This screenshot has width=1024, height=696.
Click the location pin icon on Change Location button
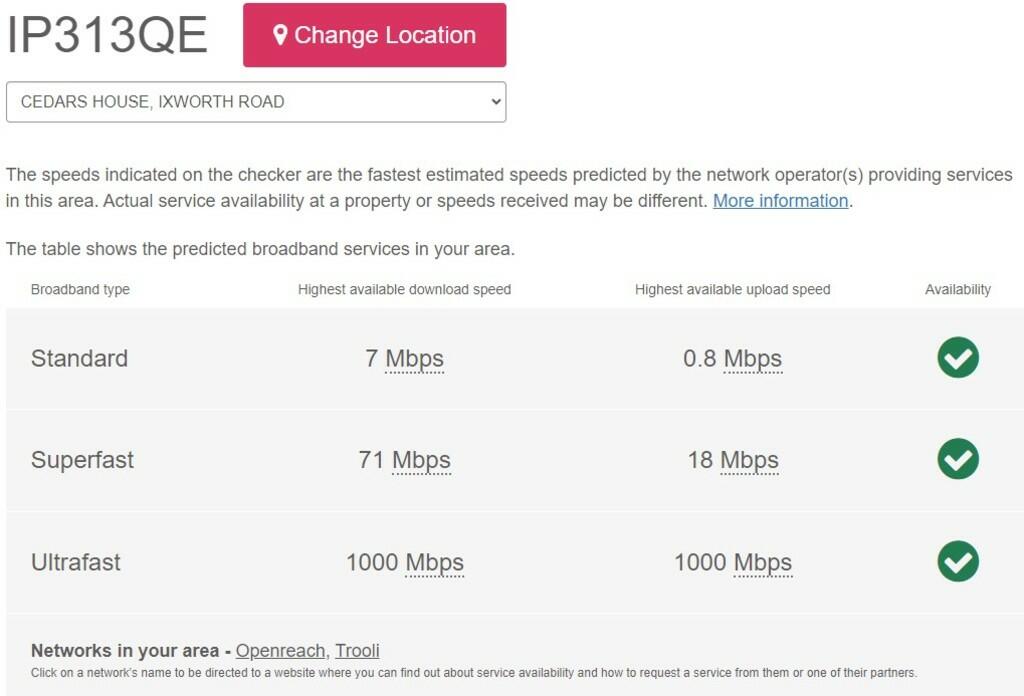tap(281, 34)
